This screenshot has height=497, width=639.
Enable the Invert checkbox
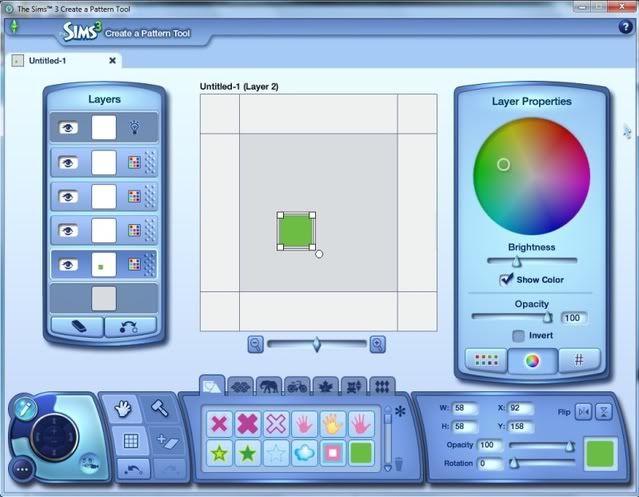tap(518, 336)
